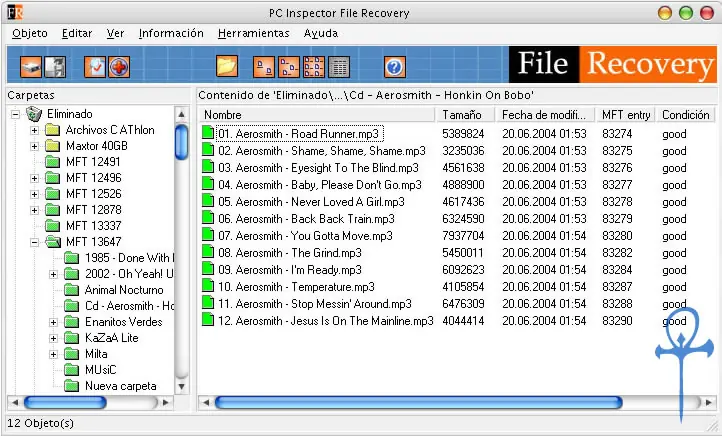Click file list horizontal scrollbar thumb

tap(419, 403)
